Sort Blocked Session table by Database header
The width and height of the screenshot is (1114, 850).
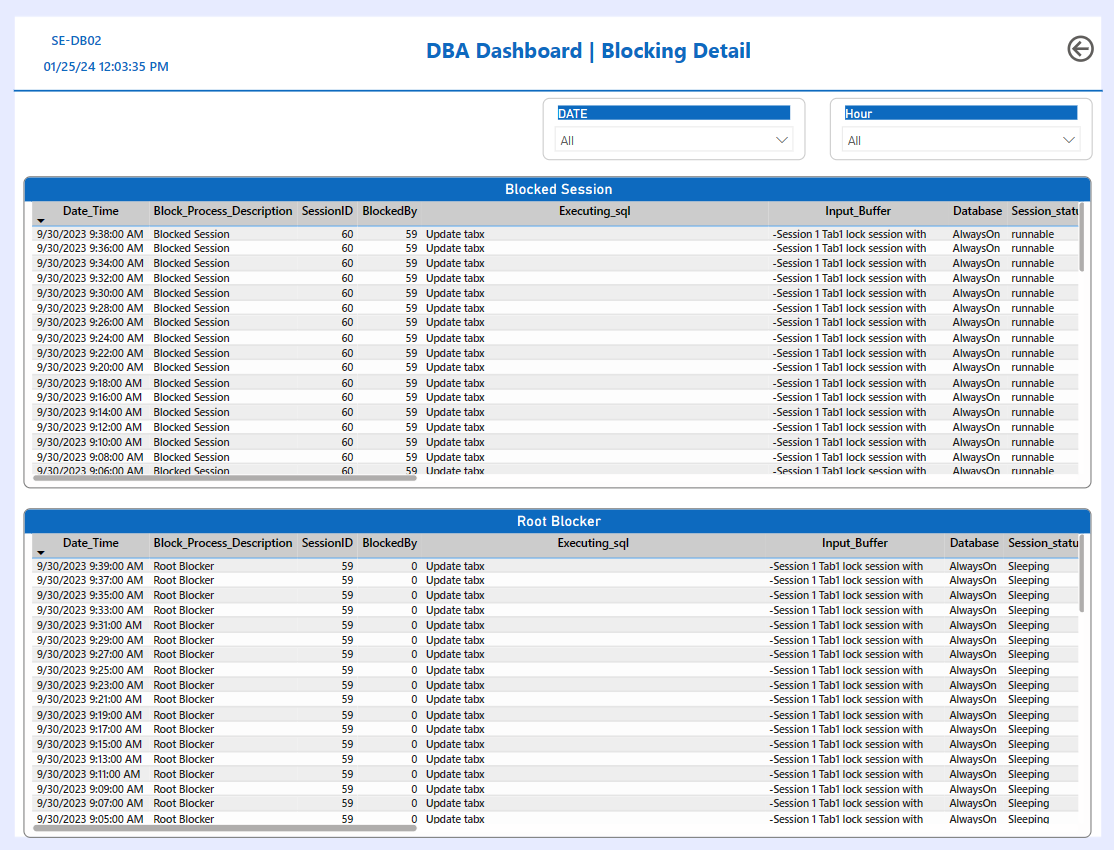click(977, 211)
